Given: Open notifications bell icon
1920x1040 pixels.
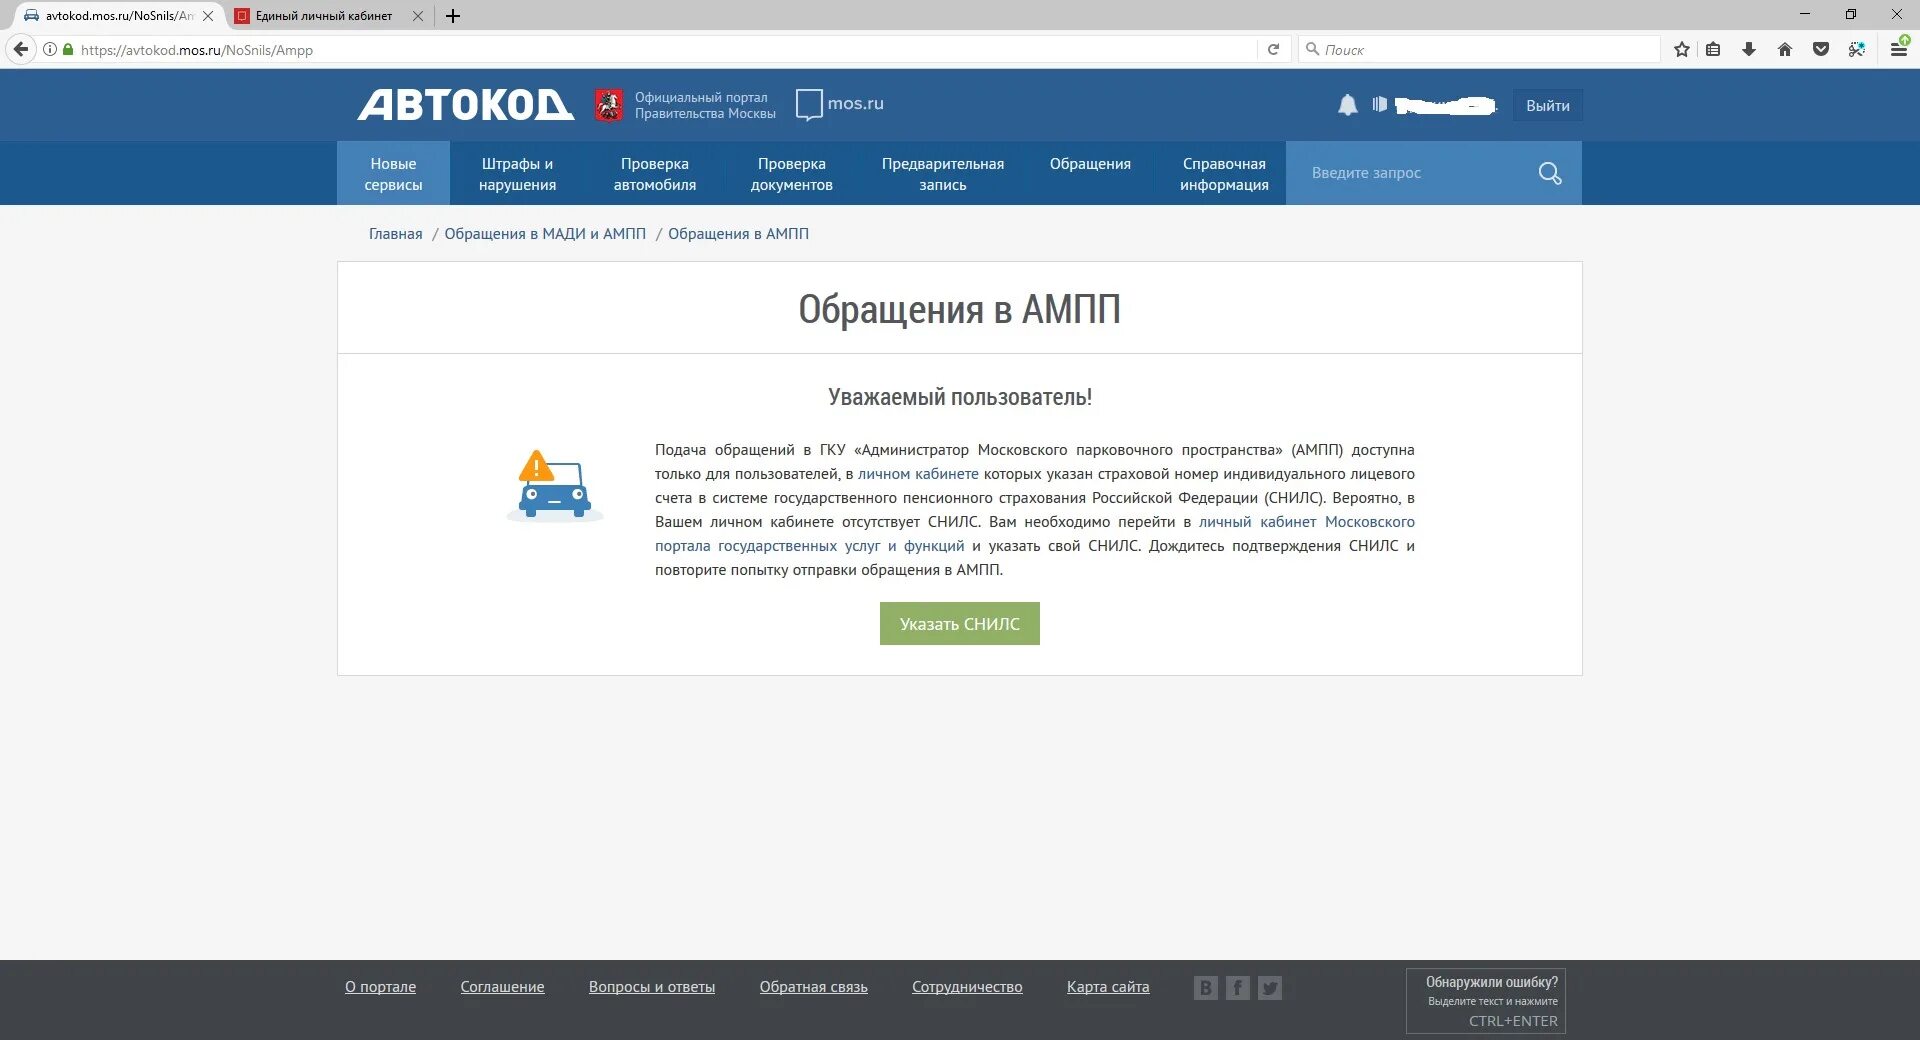Looking at the screenshot, I should coord(1348,105).
